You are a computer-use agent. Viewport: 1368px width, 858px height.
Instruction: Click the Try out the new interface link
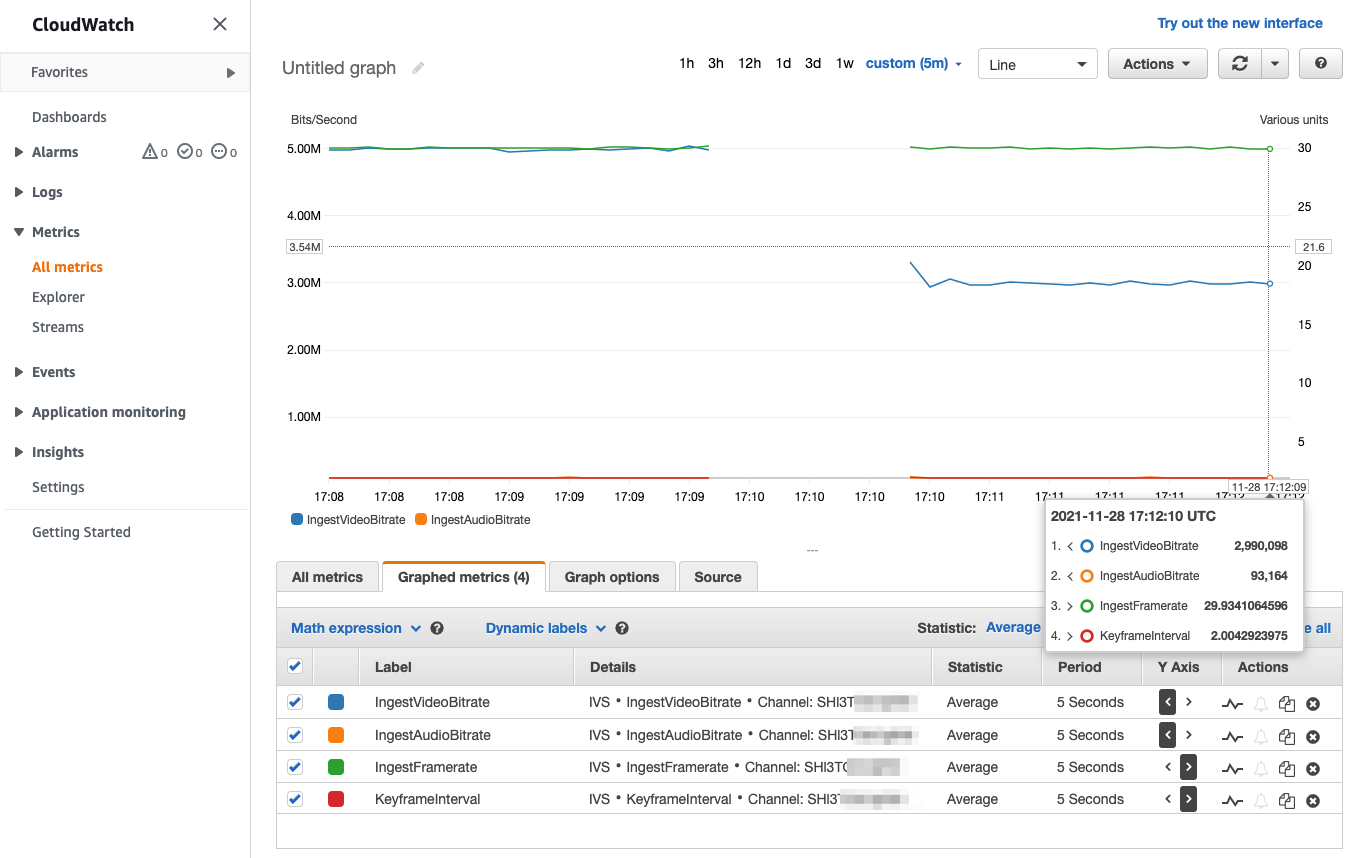pos(1240,23)
